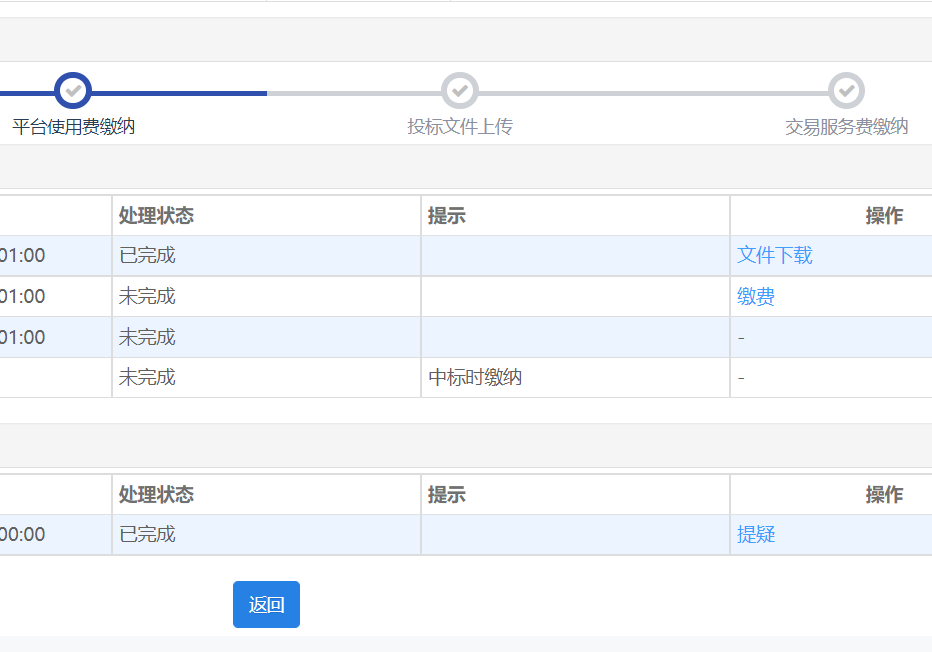Click the 平台使用费缴纳 step check icon
Image resolution: width=932 pixels, height=652 pixels.
pos(73,91)
